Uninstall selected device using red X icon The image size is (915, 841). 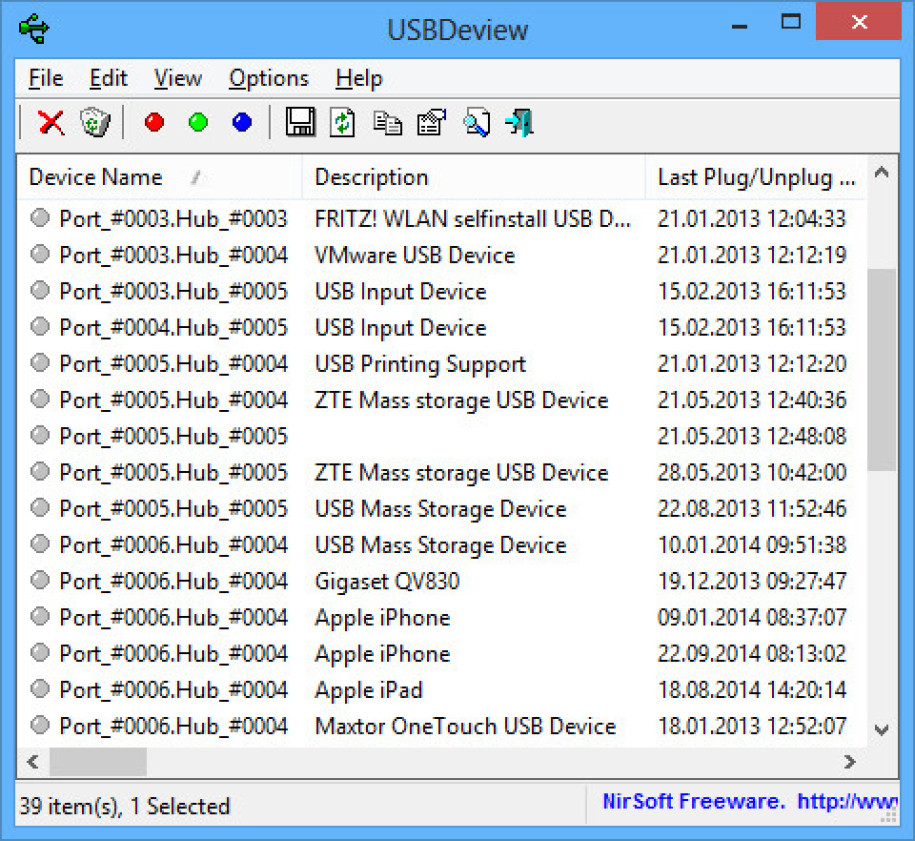pos(50,122)
